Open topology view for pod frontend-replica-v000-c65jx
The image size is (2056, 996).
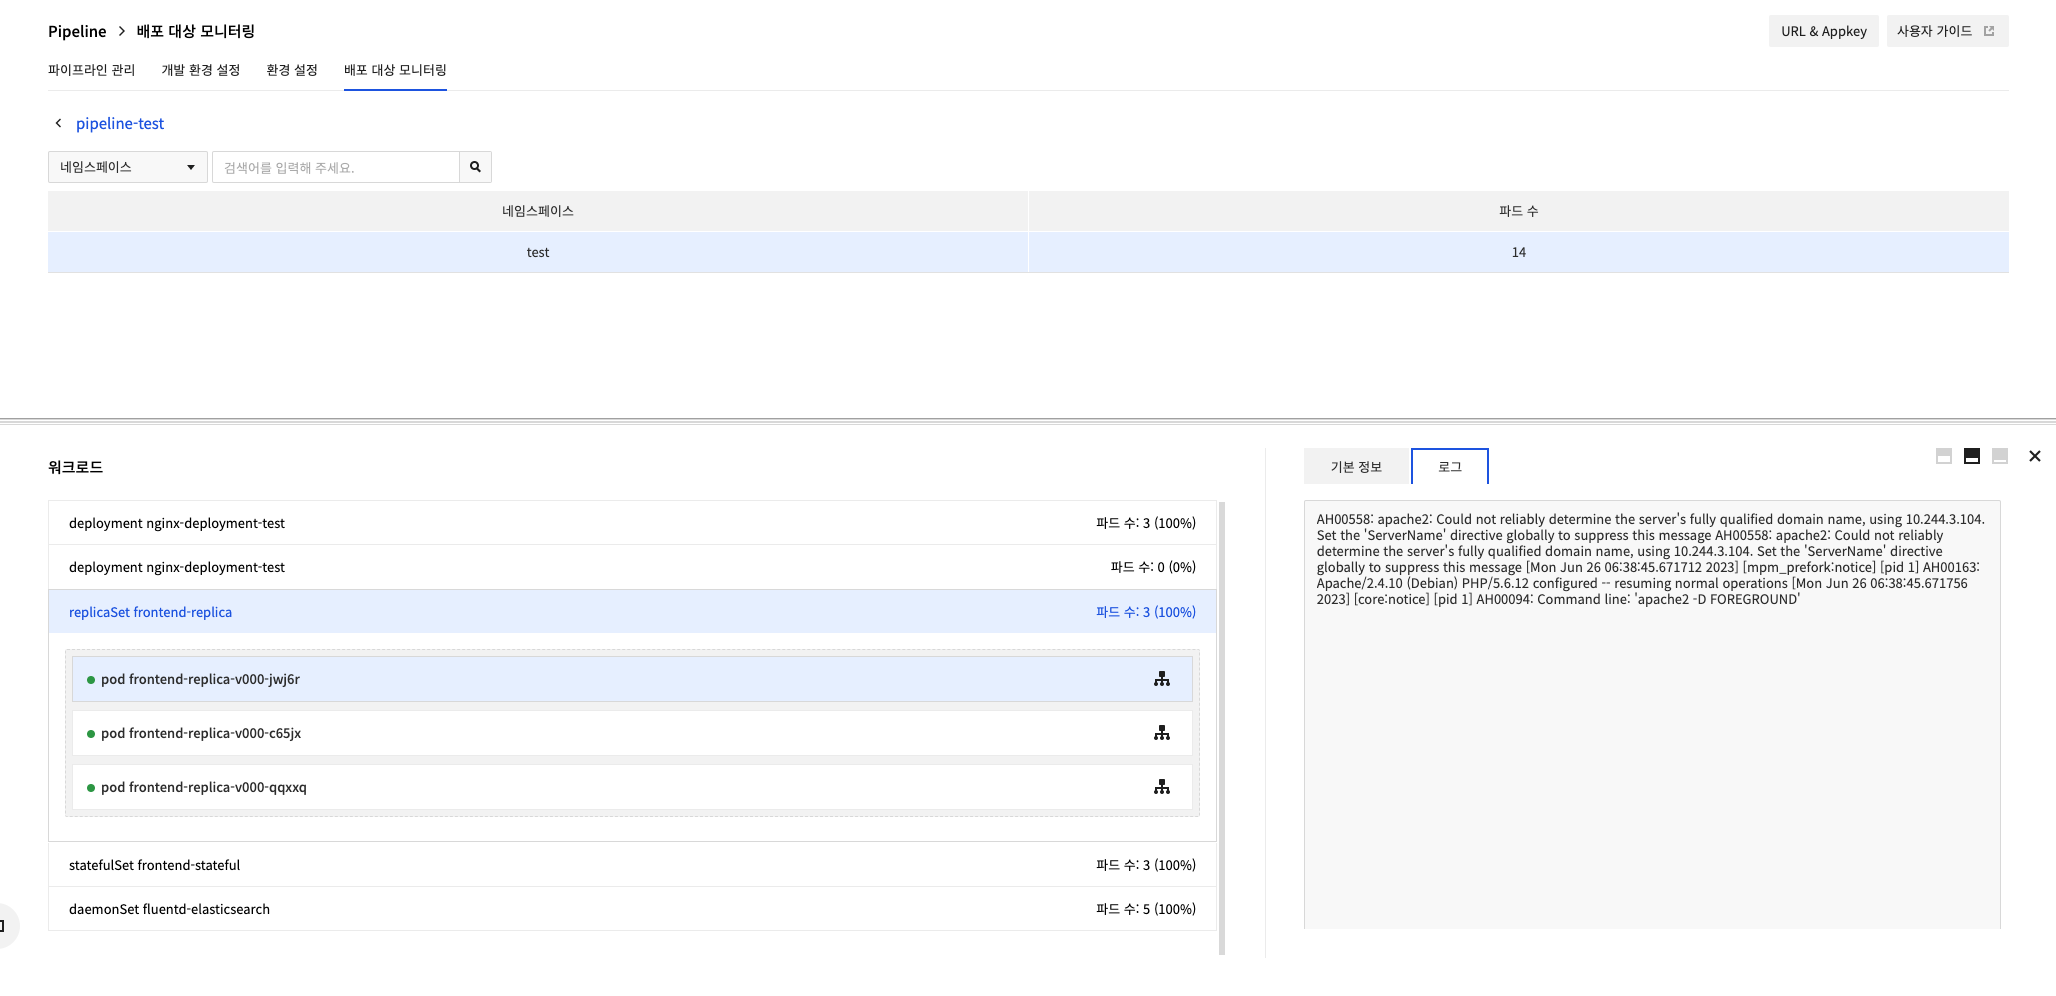click(x=1161, y=732)
